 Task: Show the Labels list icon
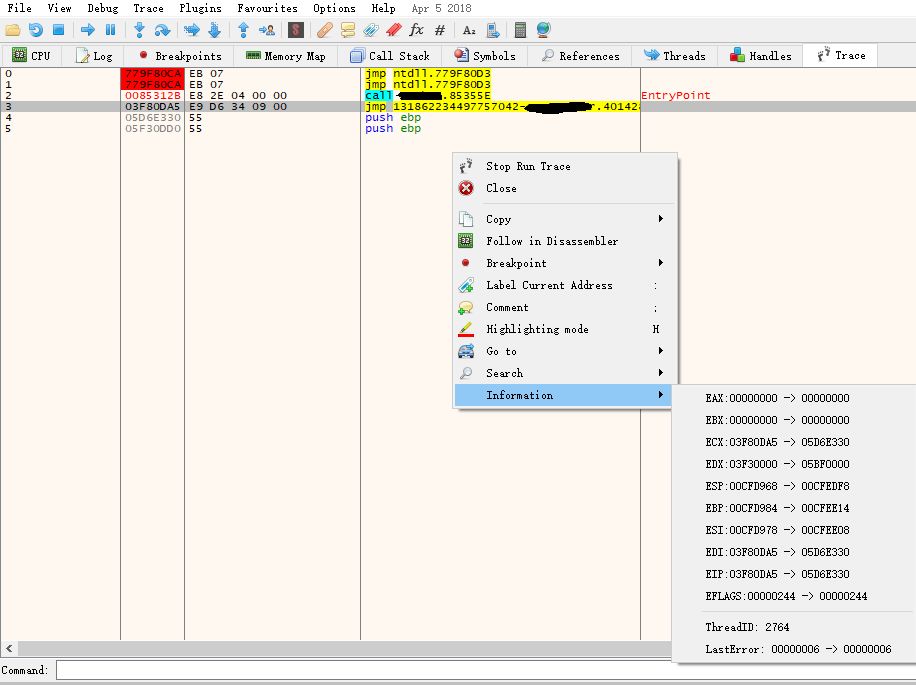pos(370,30)
